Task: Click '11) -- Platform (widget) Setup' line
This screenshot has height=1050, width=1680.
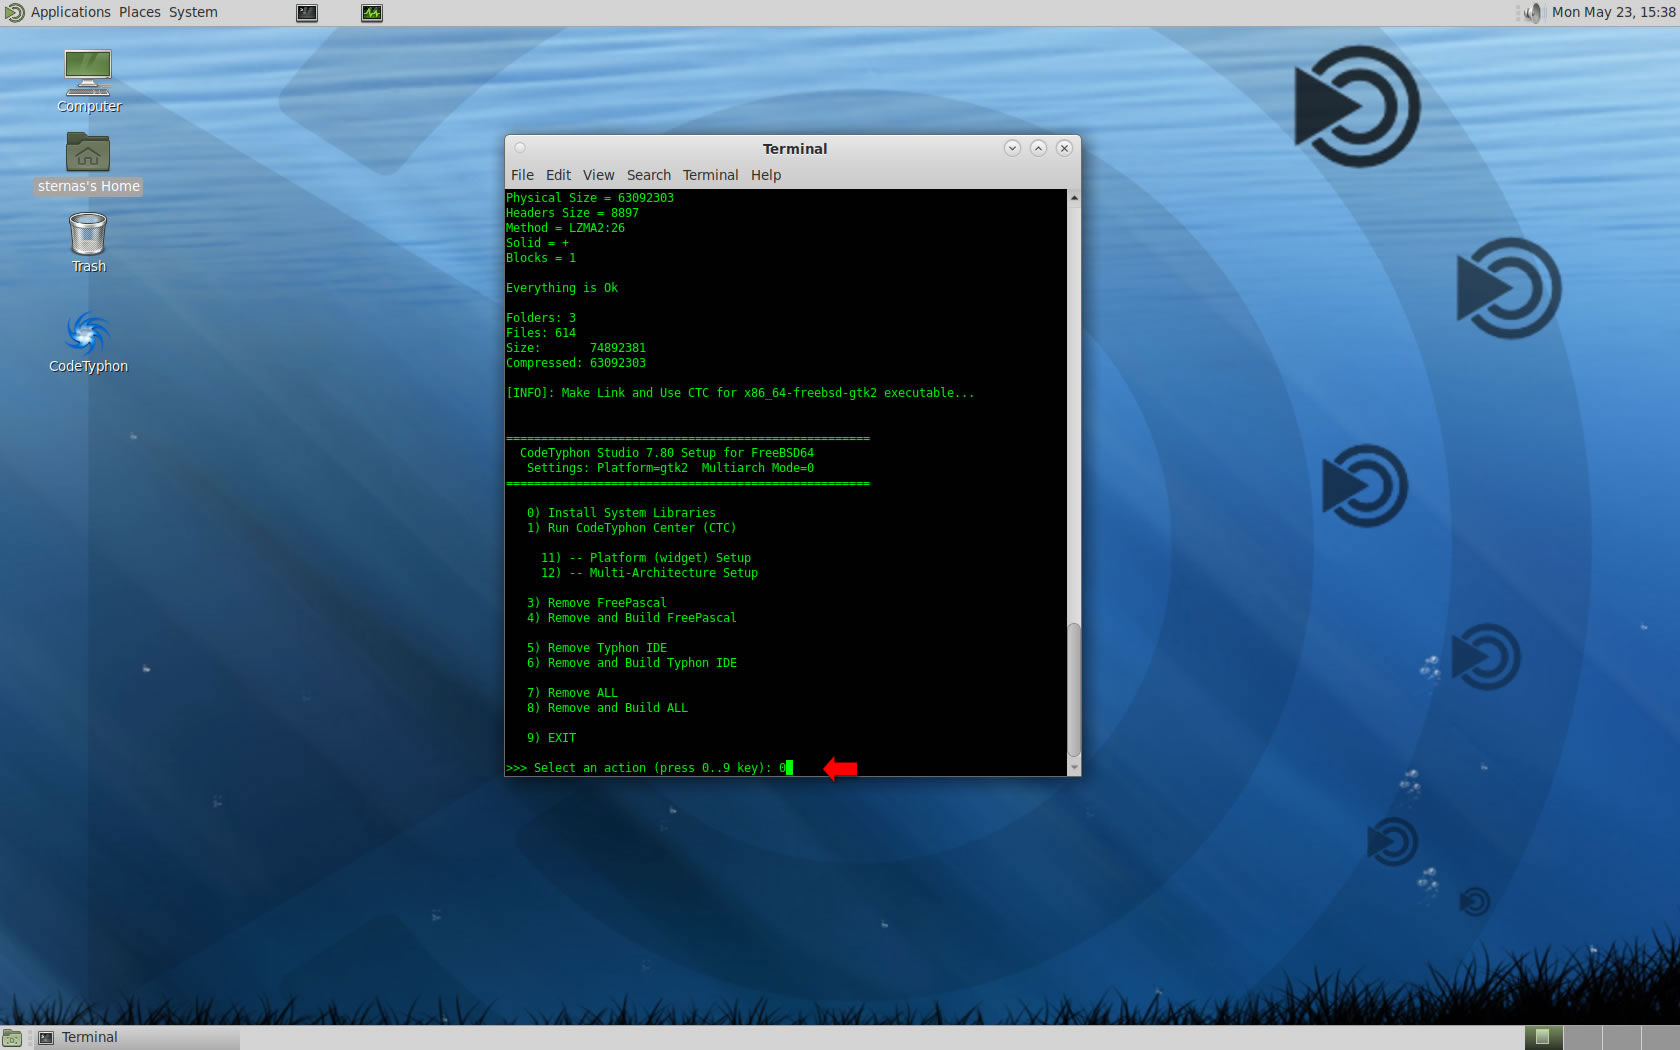Action: (646, 558)
